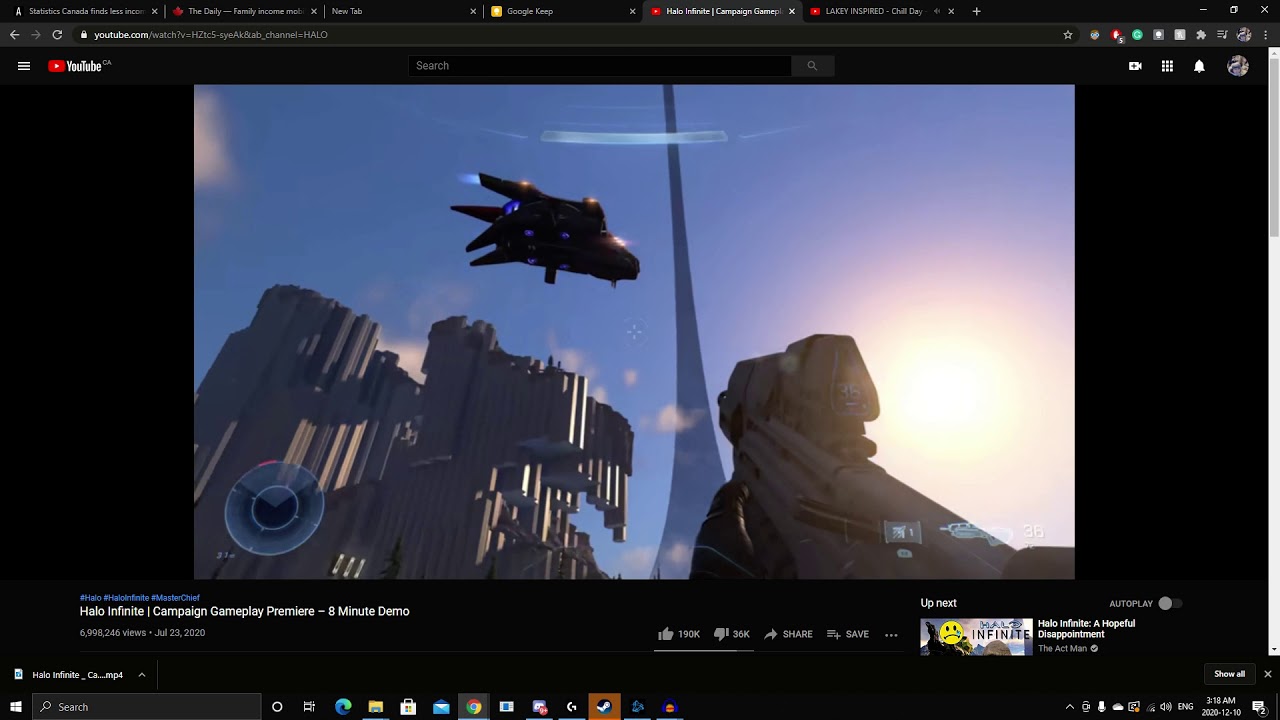This screenshot has width=1280, height=720.
Task: Click the YouTube search magnifier button
Action: [812, 66]
